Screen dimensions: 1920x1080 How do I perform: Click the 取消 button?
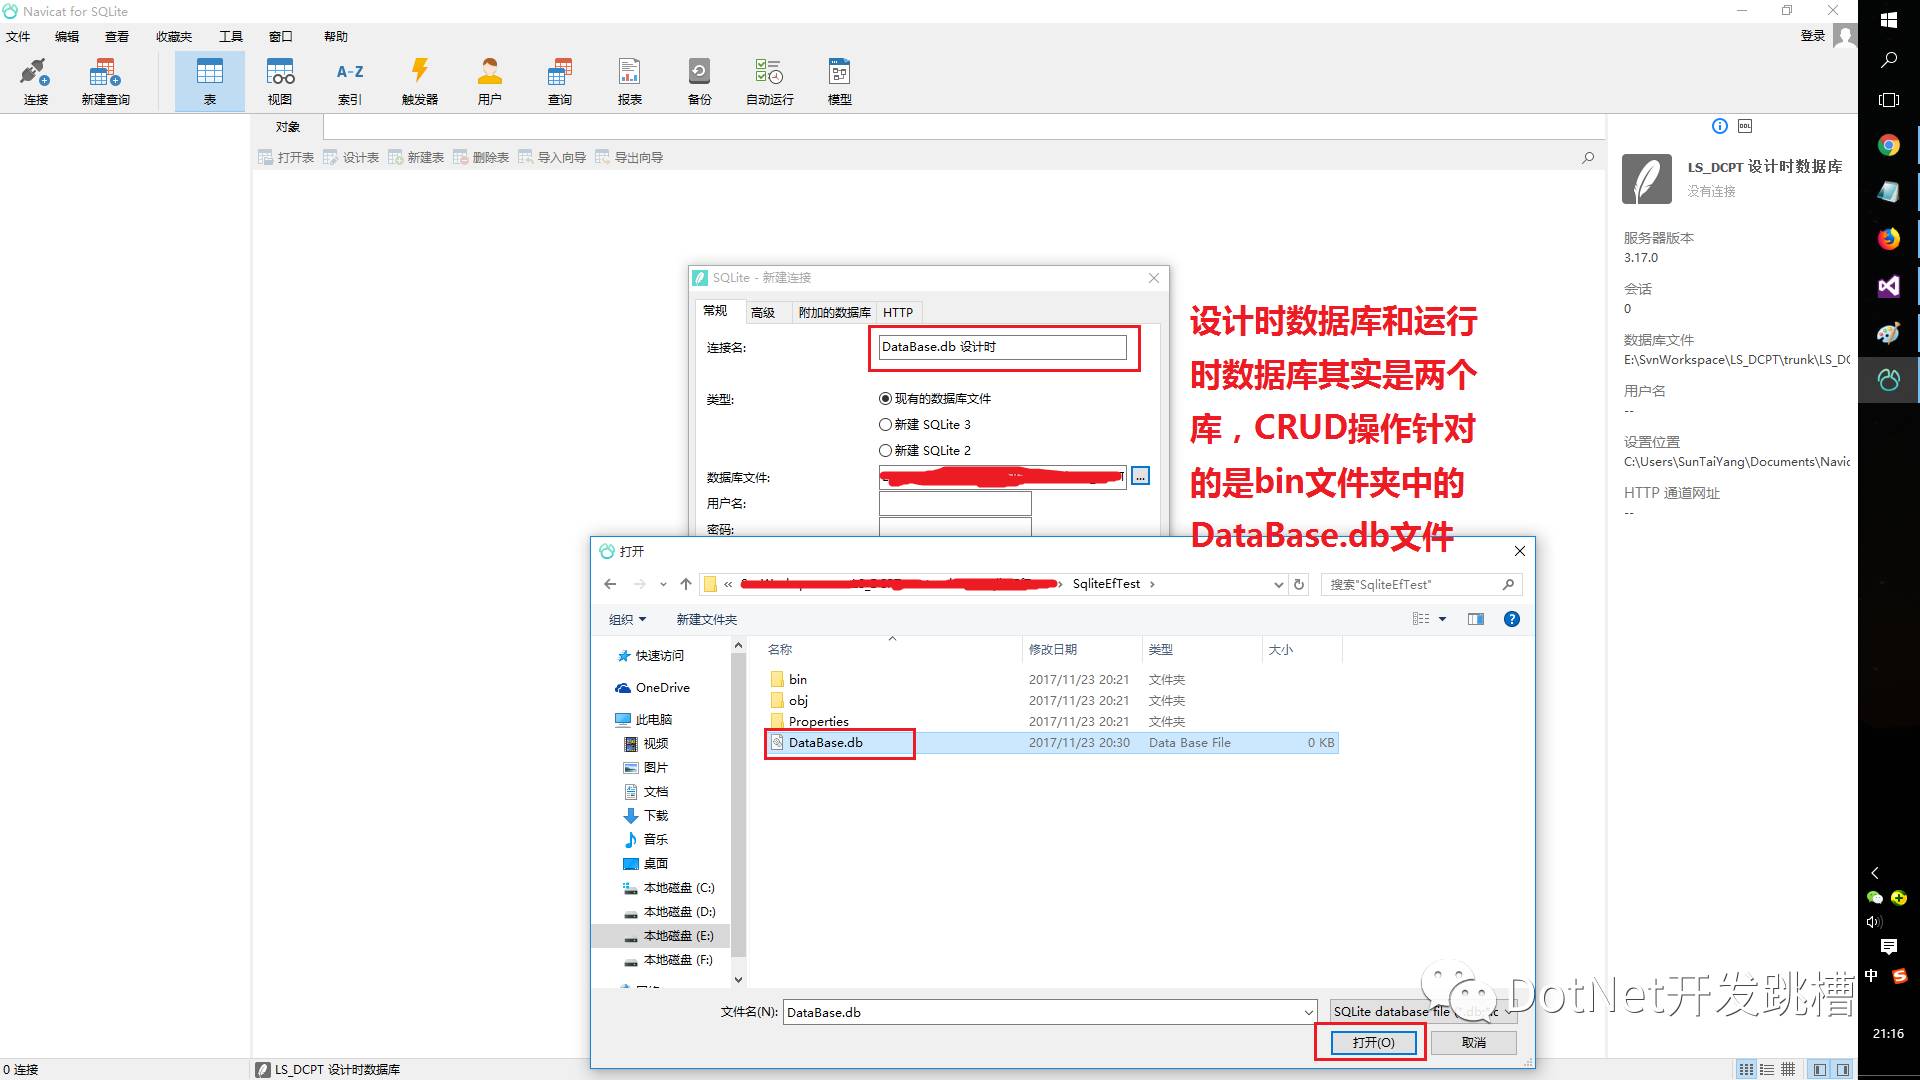pyautogui.click(x=1474, y=1042)
